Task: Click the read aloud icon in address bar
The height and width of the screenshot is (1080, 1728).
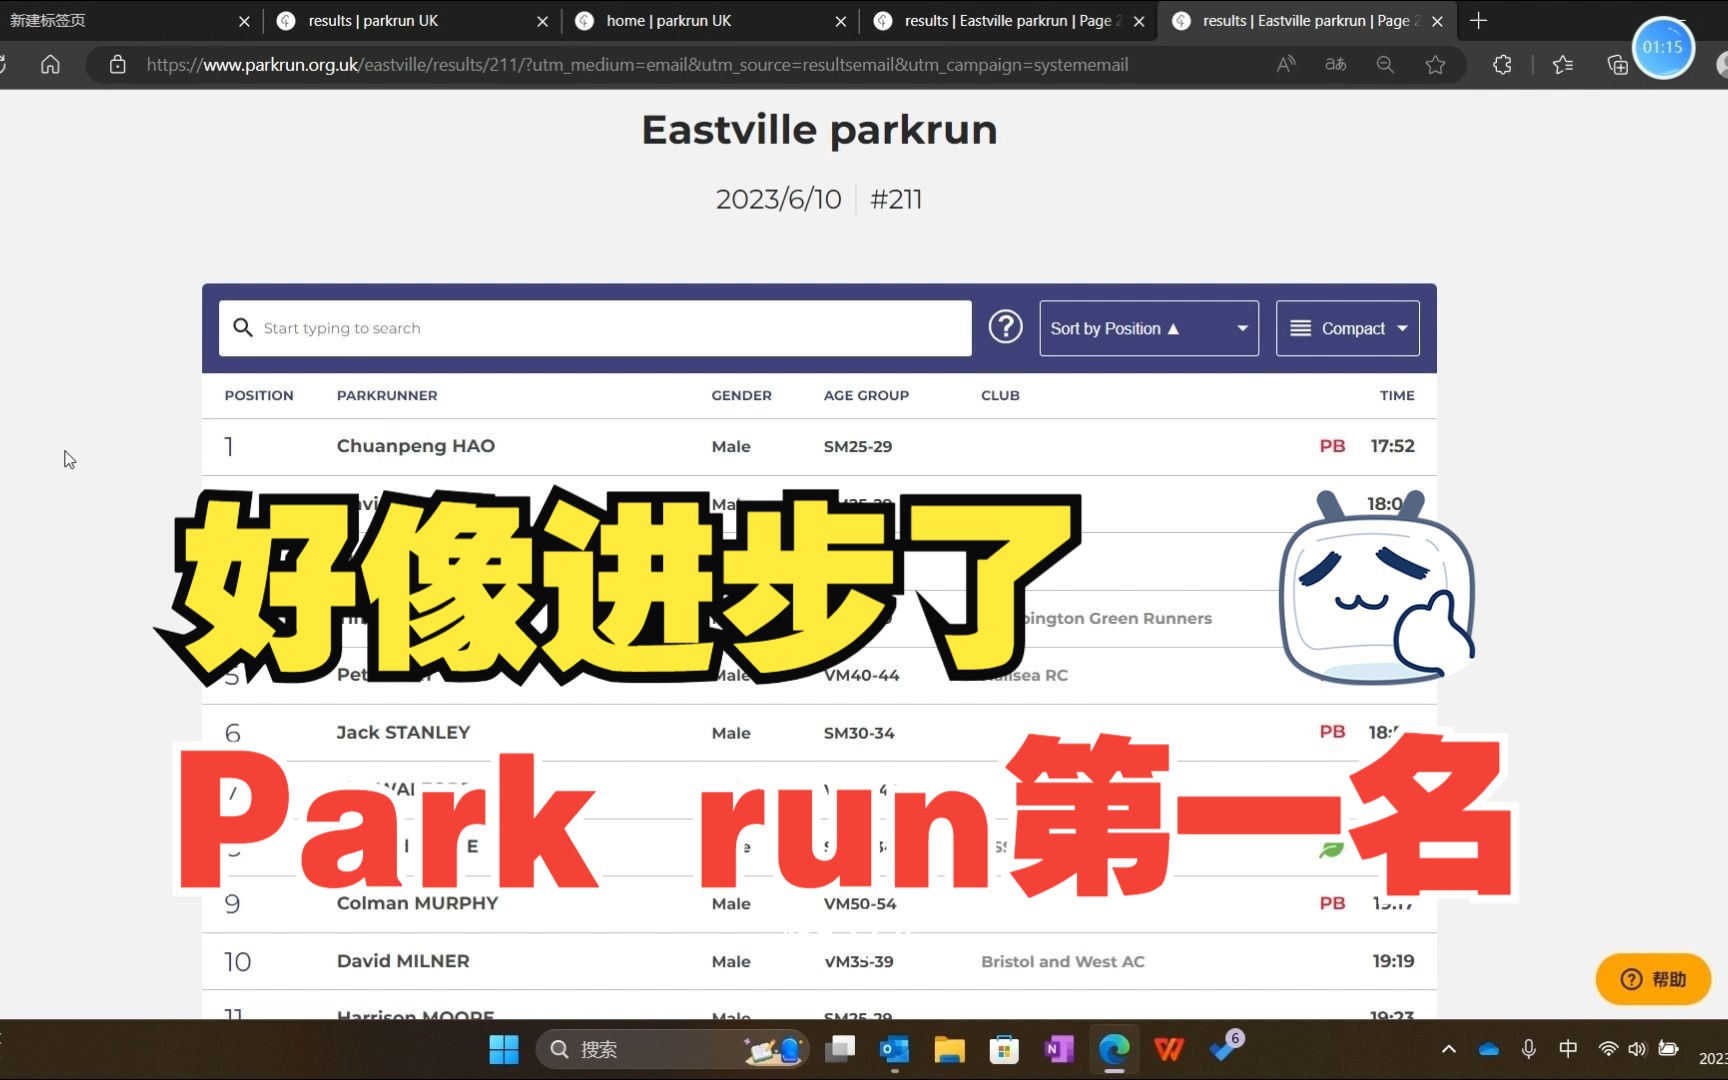Action: pyautogui.click(x=1286, y=65)
